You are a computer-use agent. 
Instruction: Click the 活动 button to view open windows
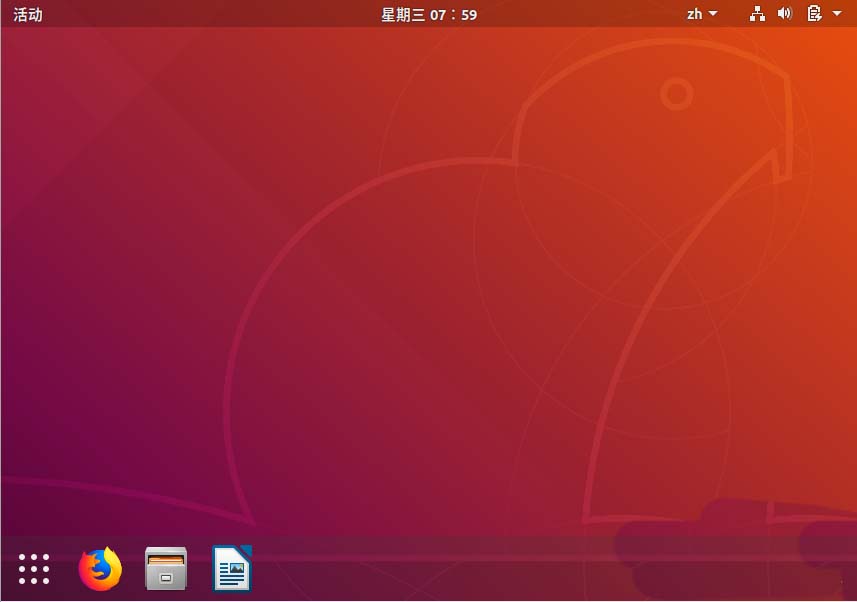[27, 14]
